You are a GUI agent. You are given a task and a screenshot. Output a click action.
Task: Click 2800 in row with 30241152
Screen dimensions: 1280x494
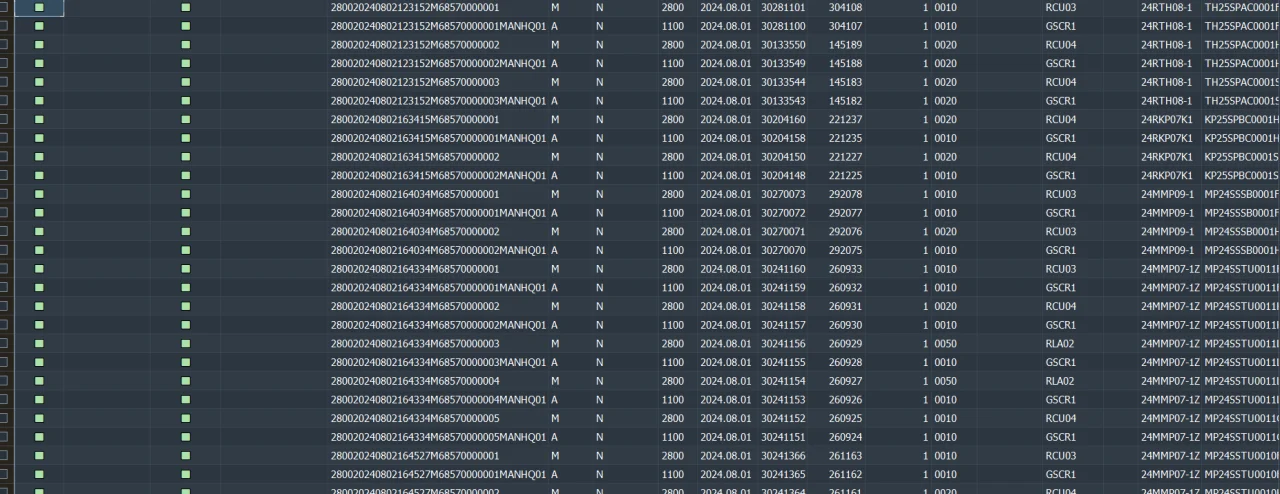673,418
